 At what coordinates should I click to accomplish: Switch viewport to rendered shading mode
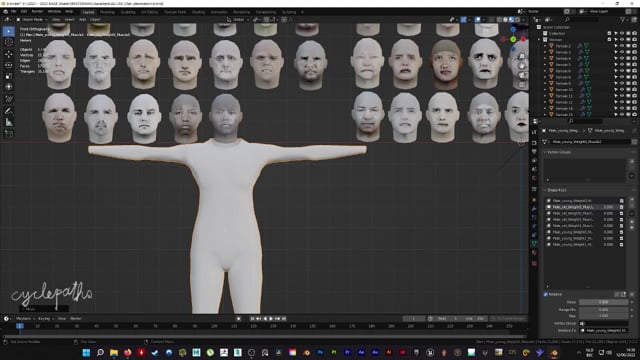[x=518, y=20]
